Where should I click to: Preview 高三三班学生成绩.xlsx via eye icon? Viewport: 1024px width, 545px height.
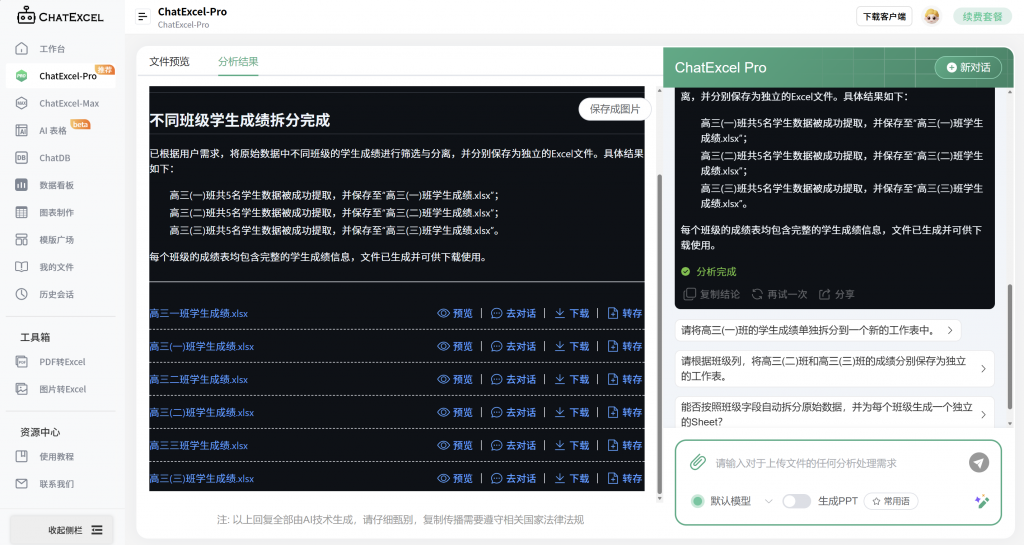coord(443,445)
